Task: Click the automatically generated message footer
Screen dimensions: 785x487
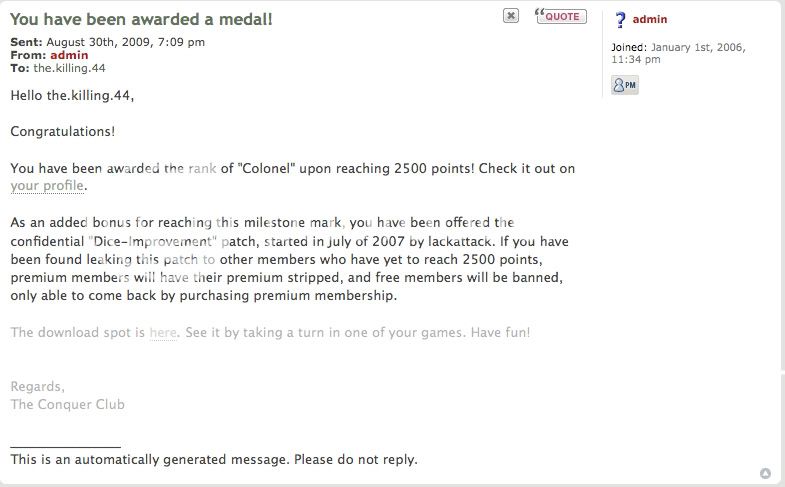Action: pyautogui.click(x=214, y=460)
